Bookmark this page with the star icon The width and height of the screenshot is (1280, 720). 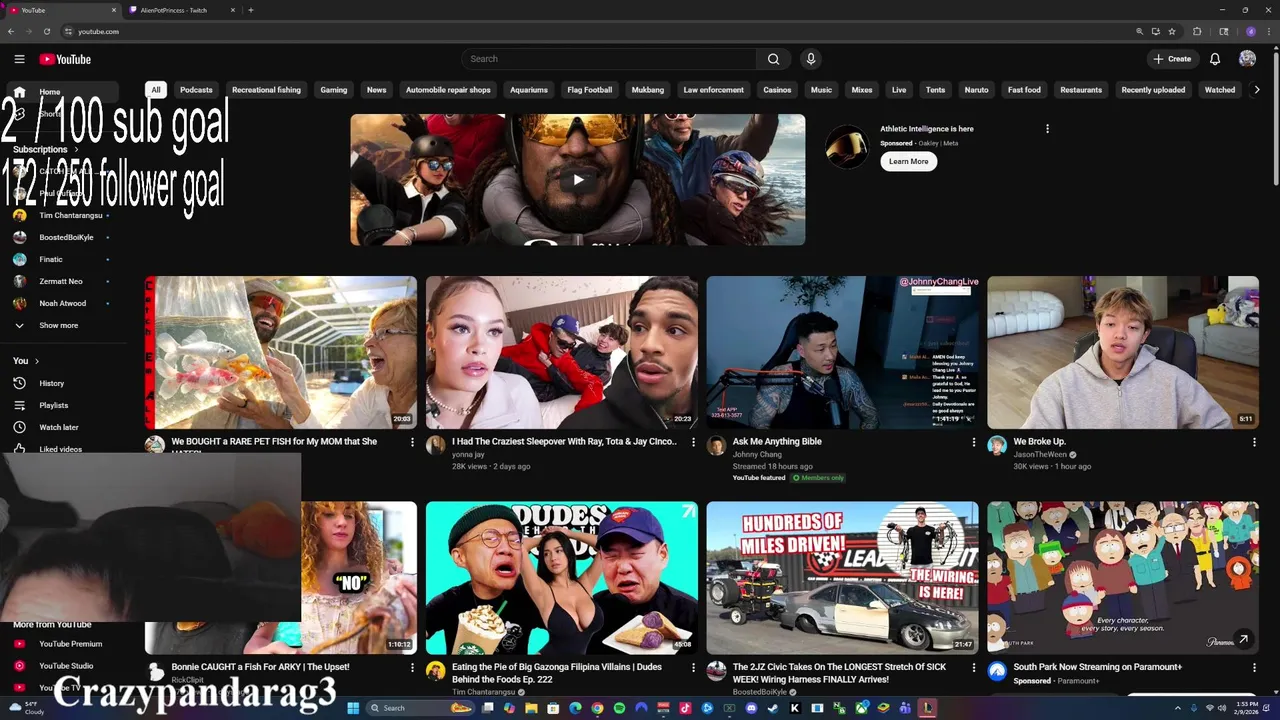pos(1172,31)
